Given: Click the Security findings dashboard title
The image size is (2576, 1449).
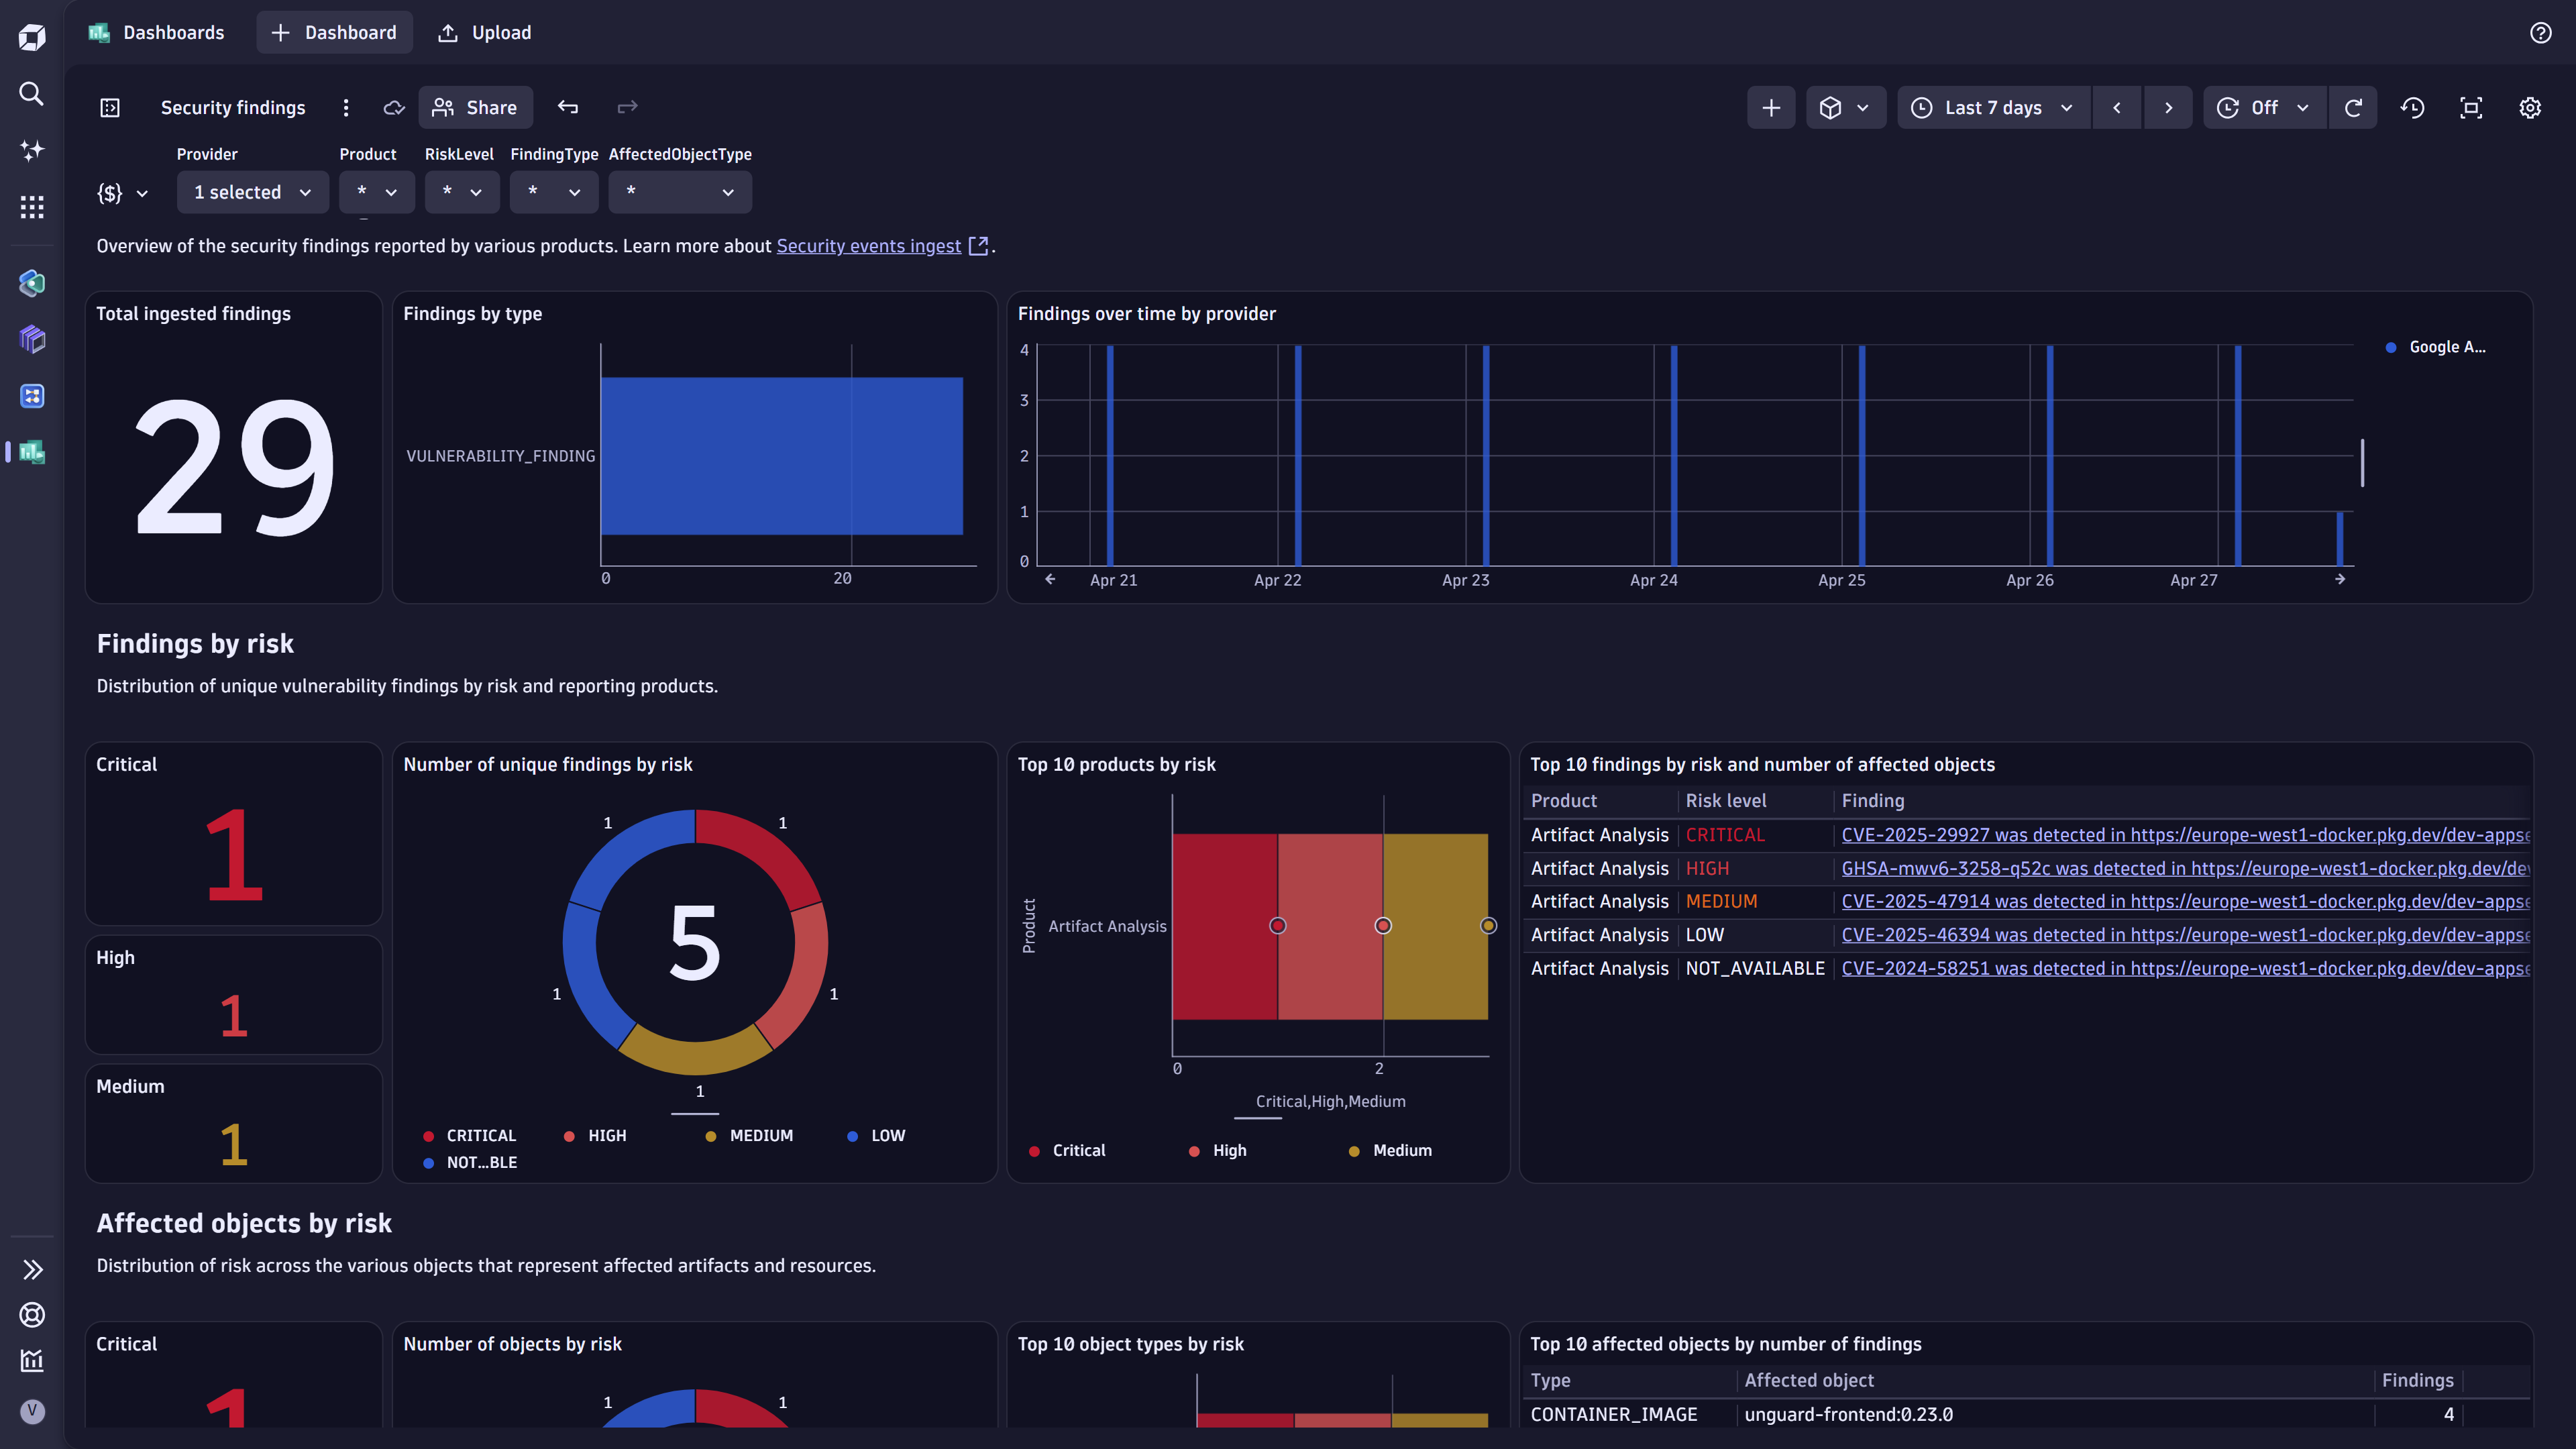Looking at the screenshot, I should click(x=233, y=107).
